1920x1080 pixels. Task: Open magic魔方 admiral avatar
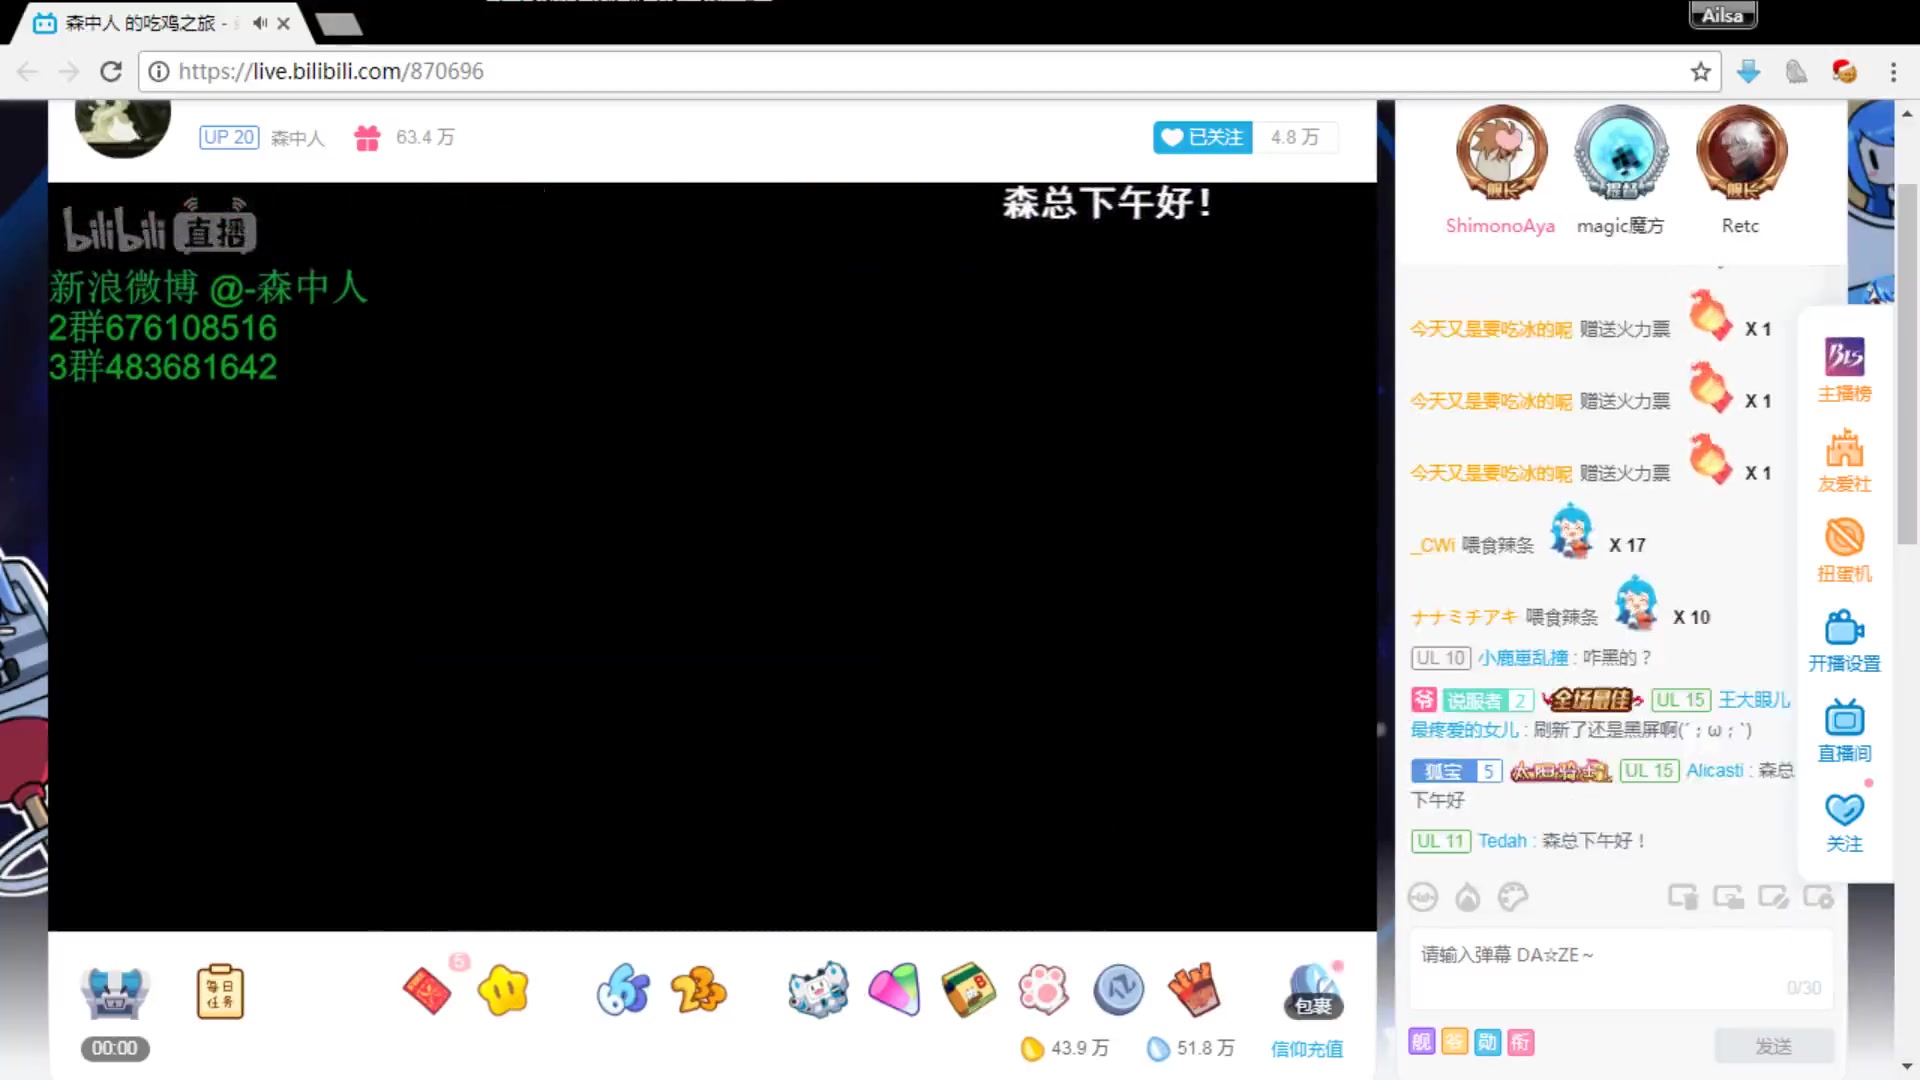coord(1620,154)
